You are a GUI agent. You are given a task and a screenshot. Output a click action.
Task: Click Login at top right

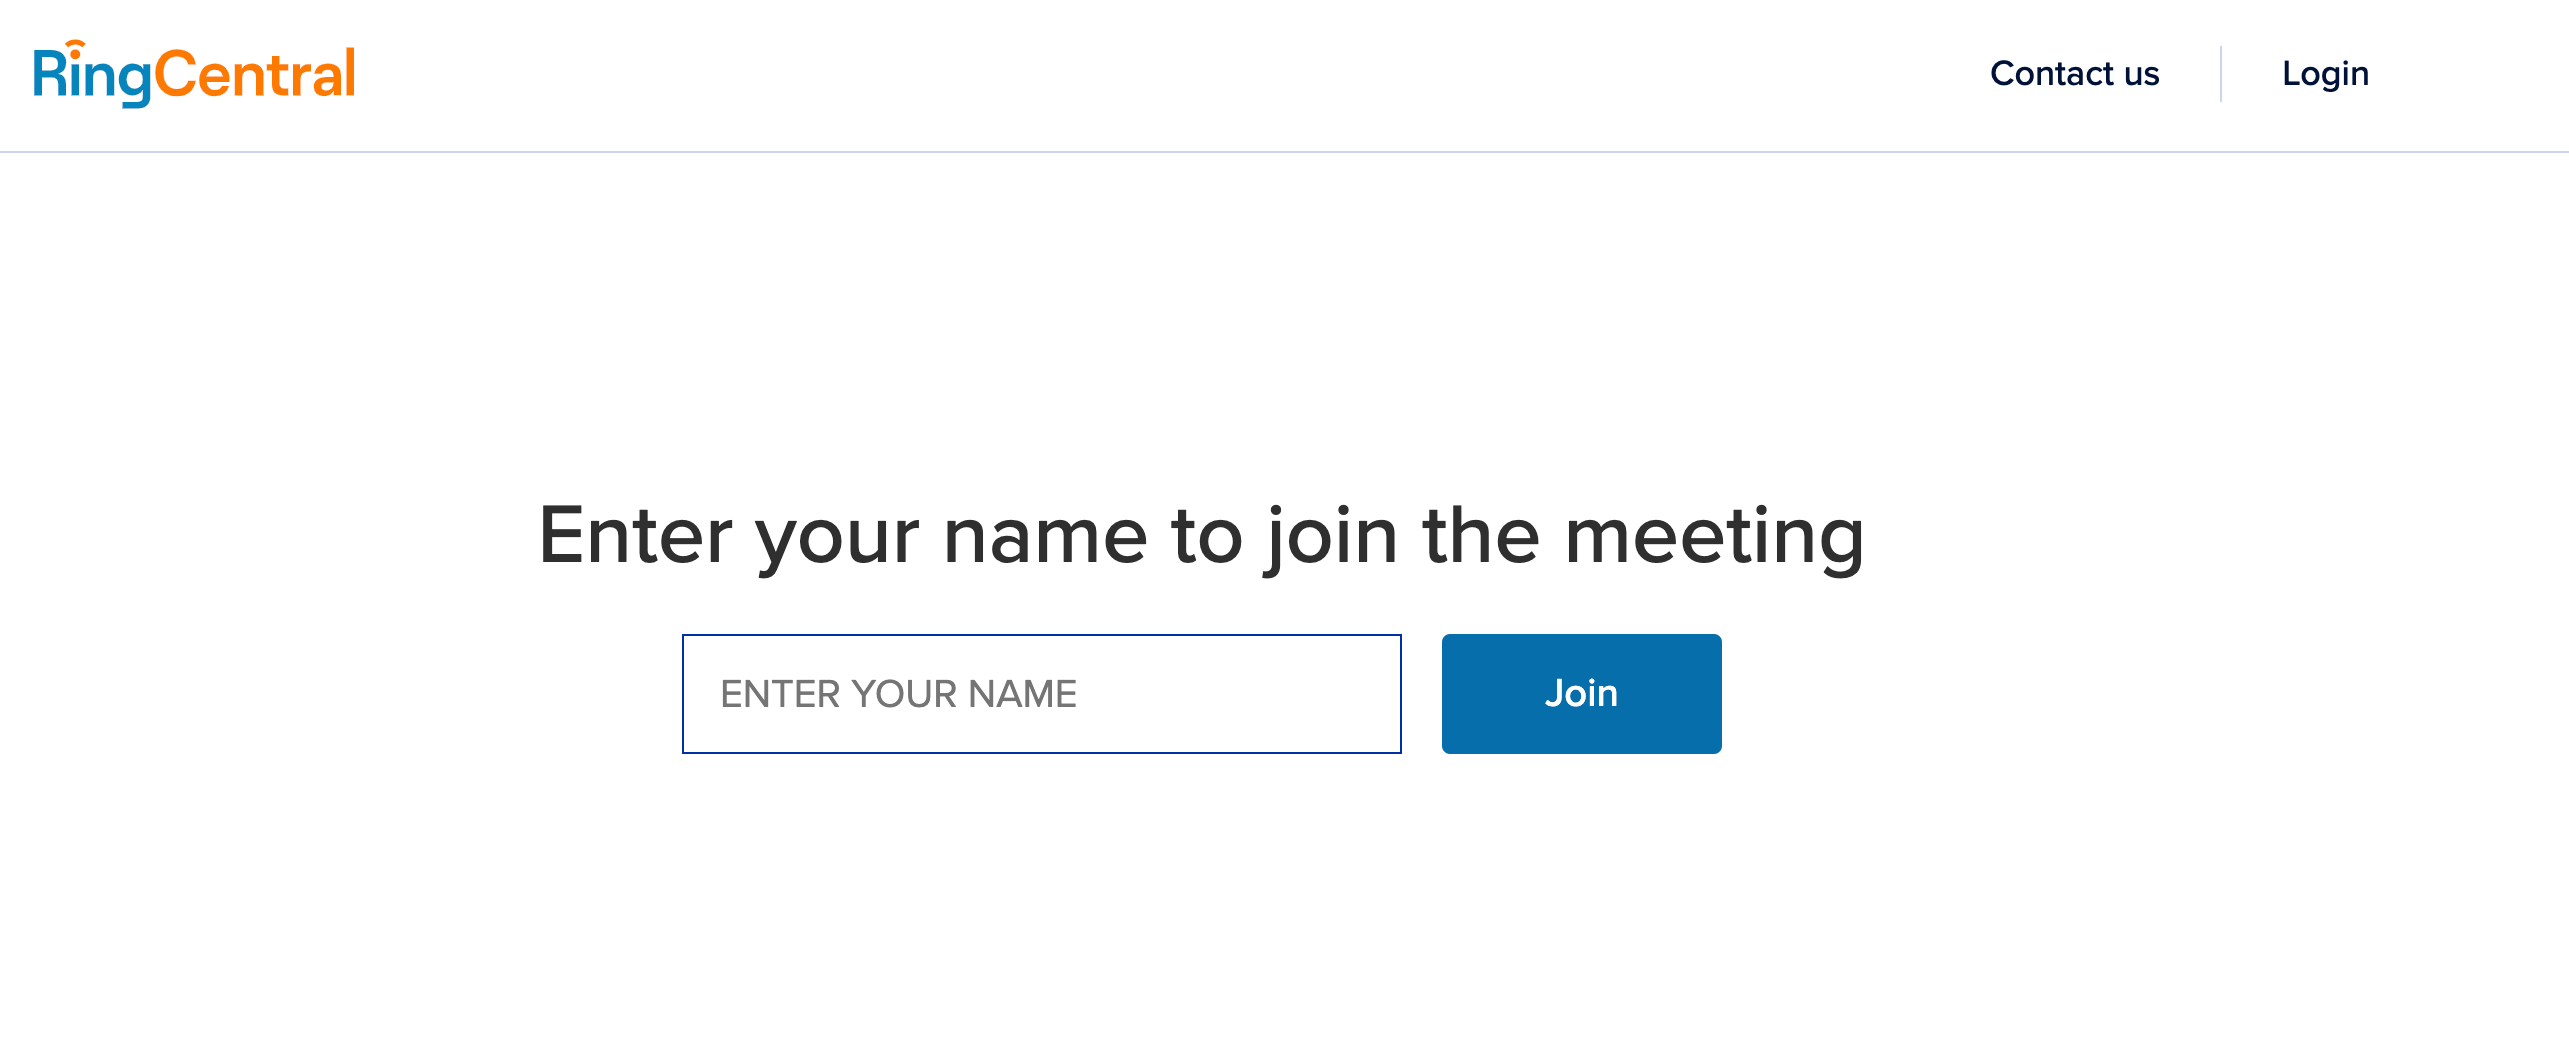click(x=2325, y=73)
